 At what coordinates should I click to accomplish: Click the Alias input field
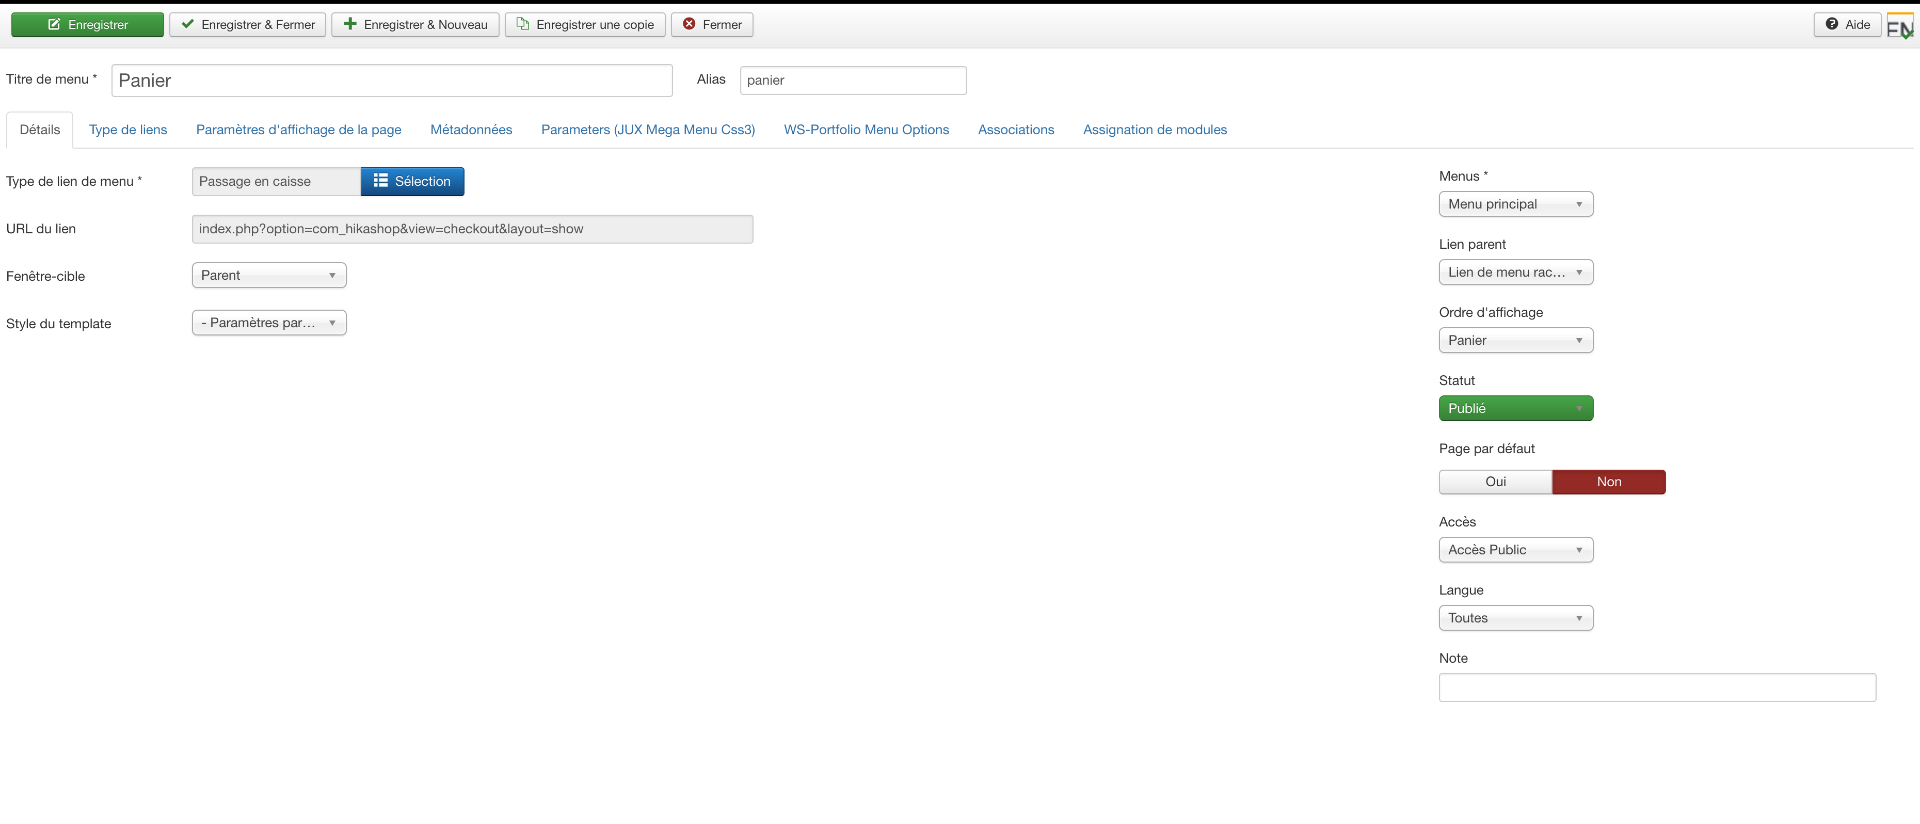pyautogui.click(x=853, y=81)
